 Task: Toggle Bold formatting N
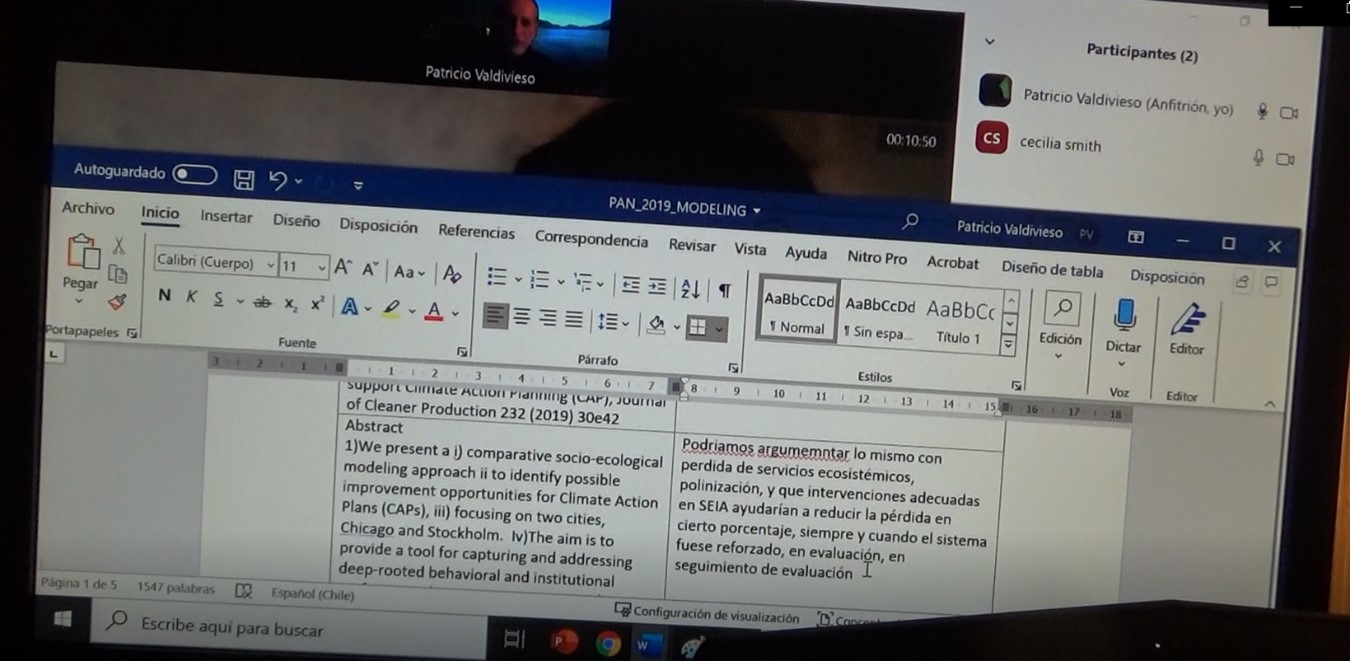click(164, 296)
